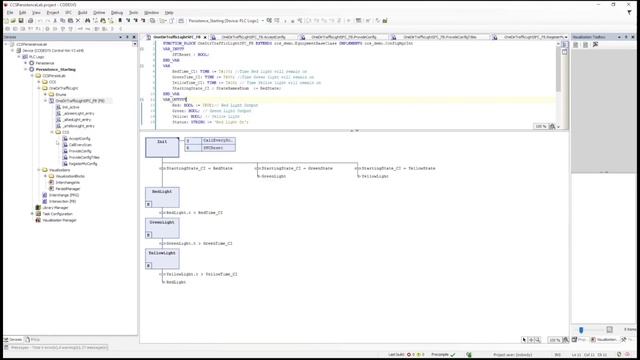640x360 pixels.
Task: Click the Find binoculars toolbar icon
Action: (x=87, y=20)
